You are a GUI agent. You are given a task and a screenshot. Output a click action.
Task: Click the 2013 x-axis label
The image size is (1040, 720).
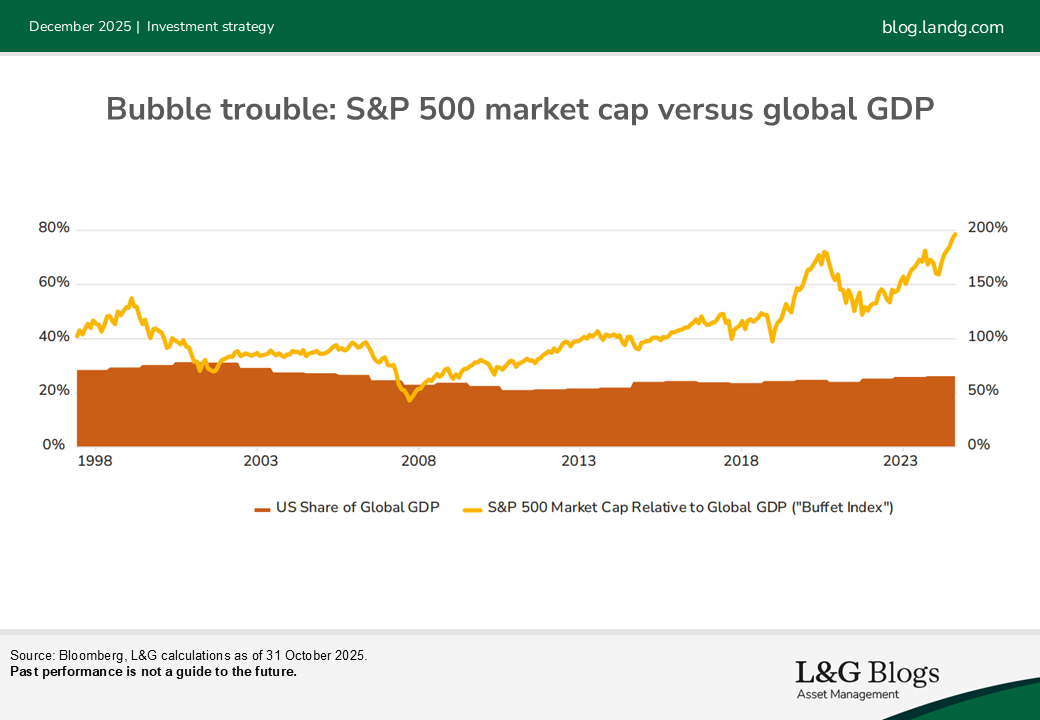579,461
